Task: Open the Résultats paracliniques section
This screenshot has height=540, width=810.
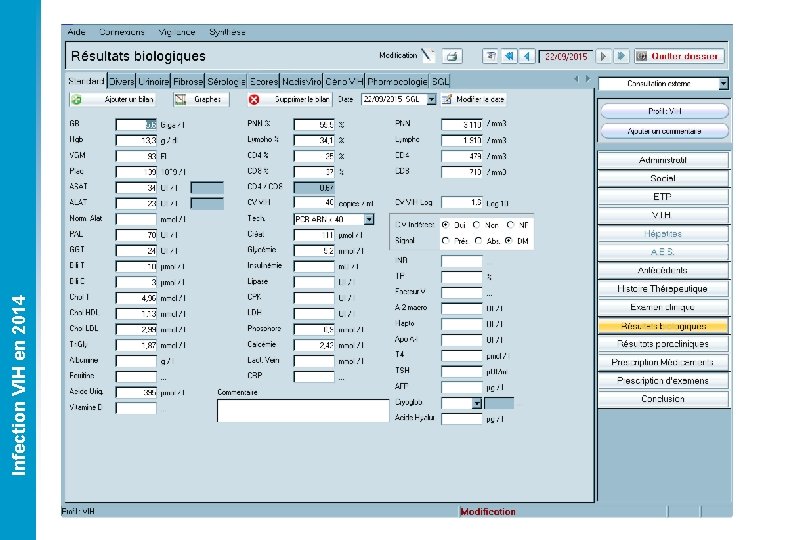Action: [x=663, y=344]
